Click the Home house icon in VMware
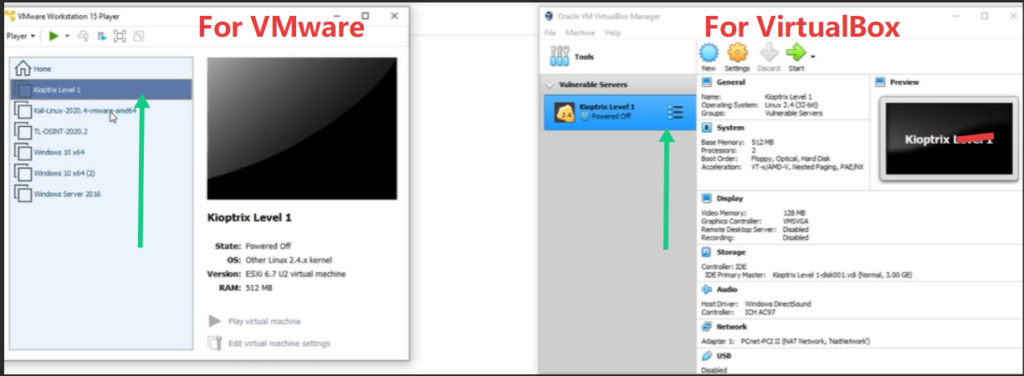Screen dimensions: 1024x376 [23, 68]
